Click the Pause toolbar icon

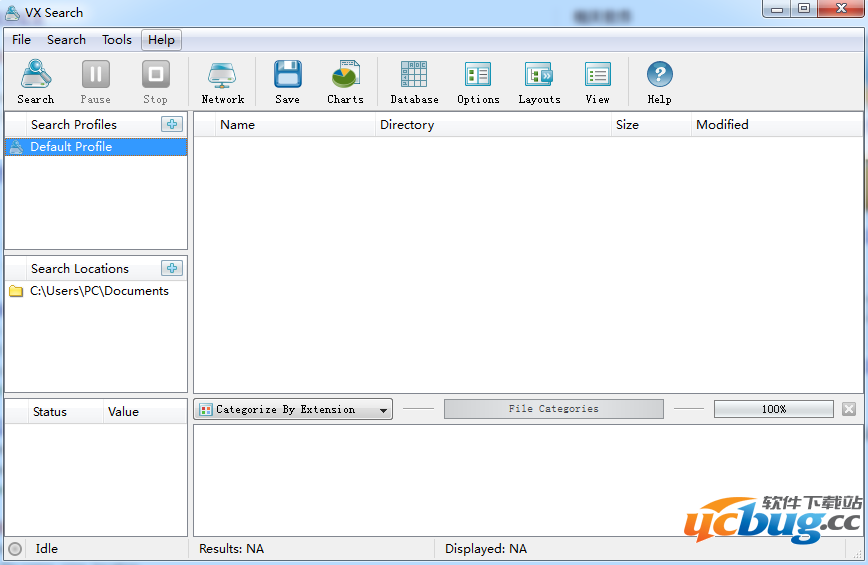click(96, 82)
